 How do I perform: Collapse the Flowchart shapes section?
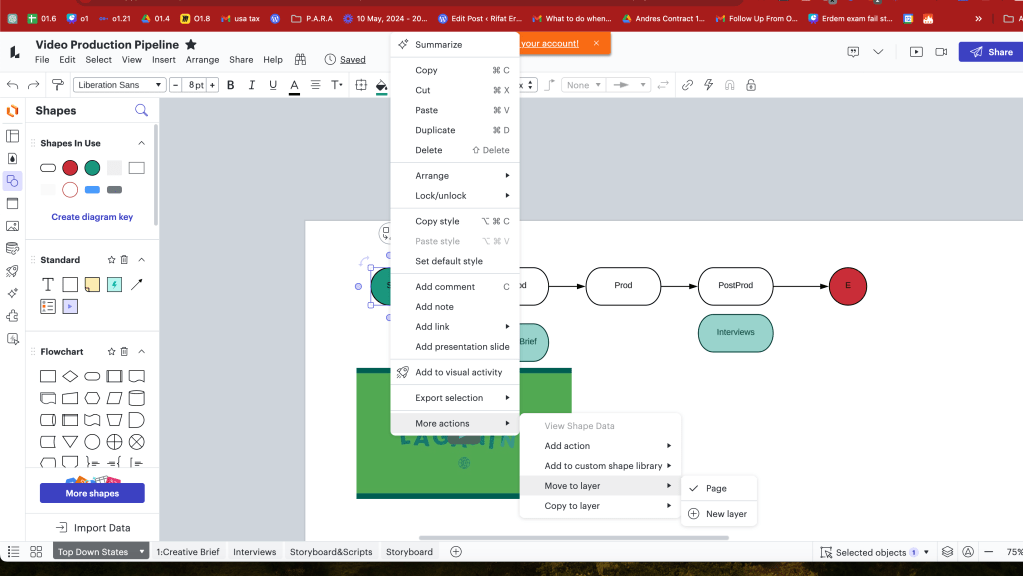click(142, 352)
